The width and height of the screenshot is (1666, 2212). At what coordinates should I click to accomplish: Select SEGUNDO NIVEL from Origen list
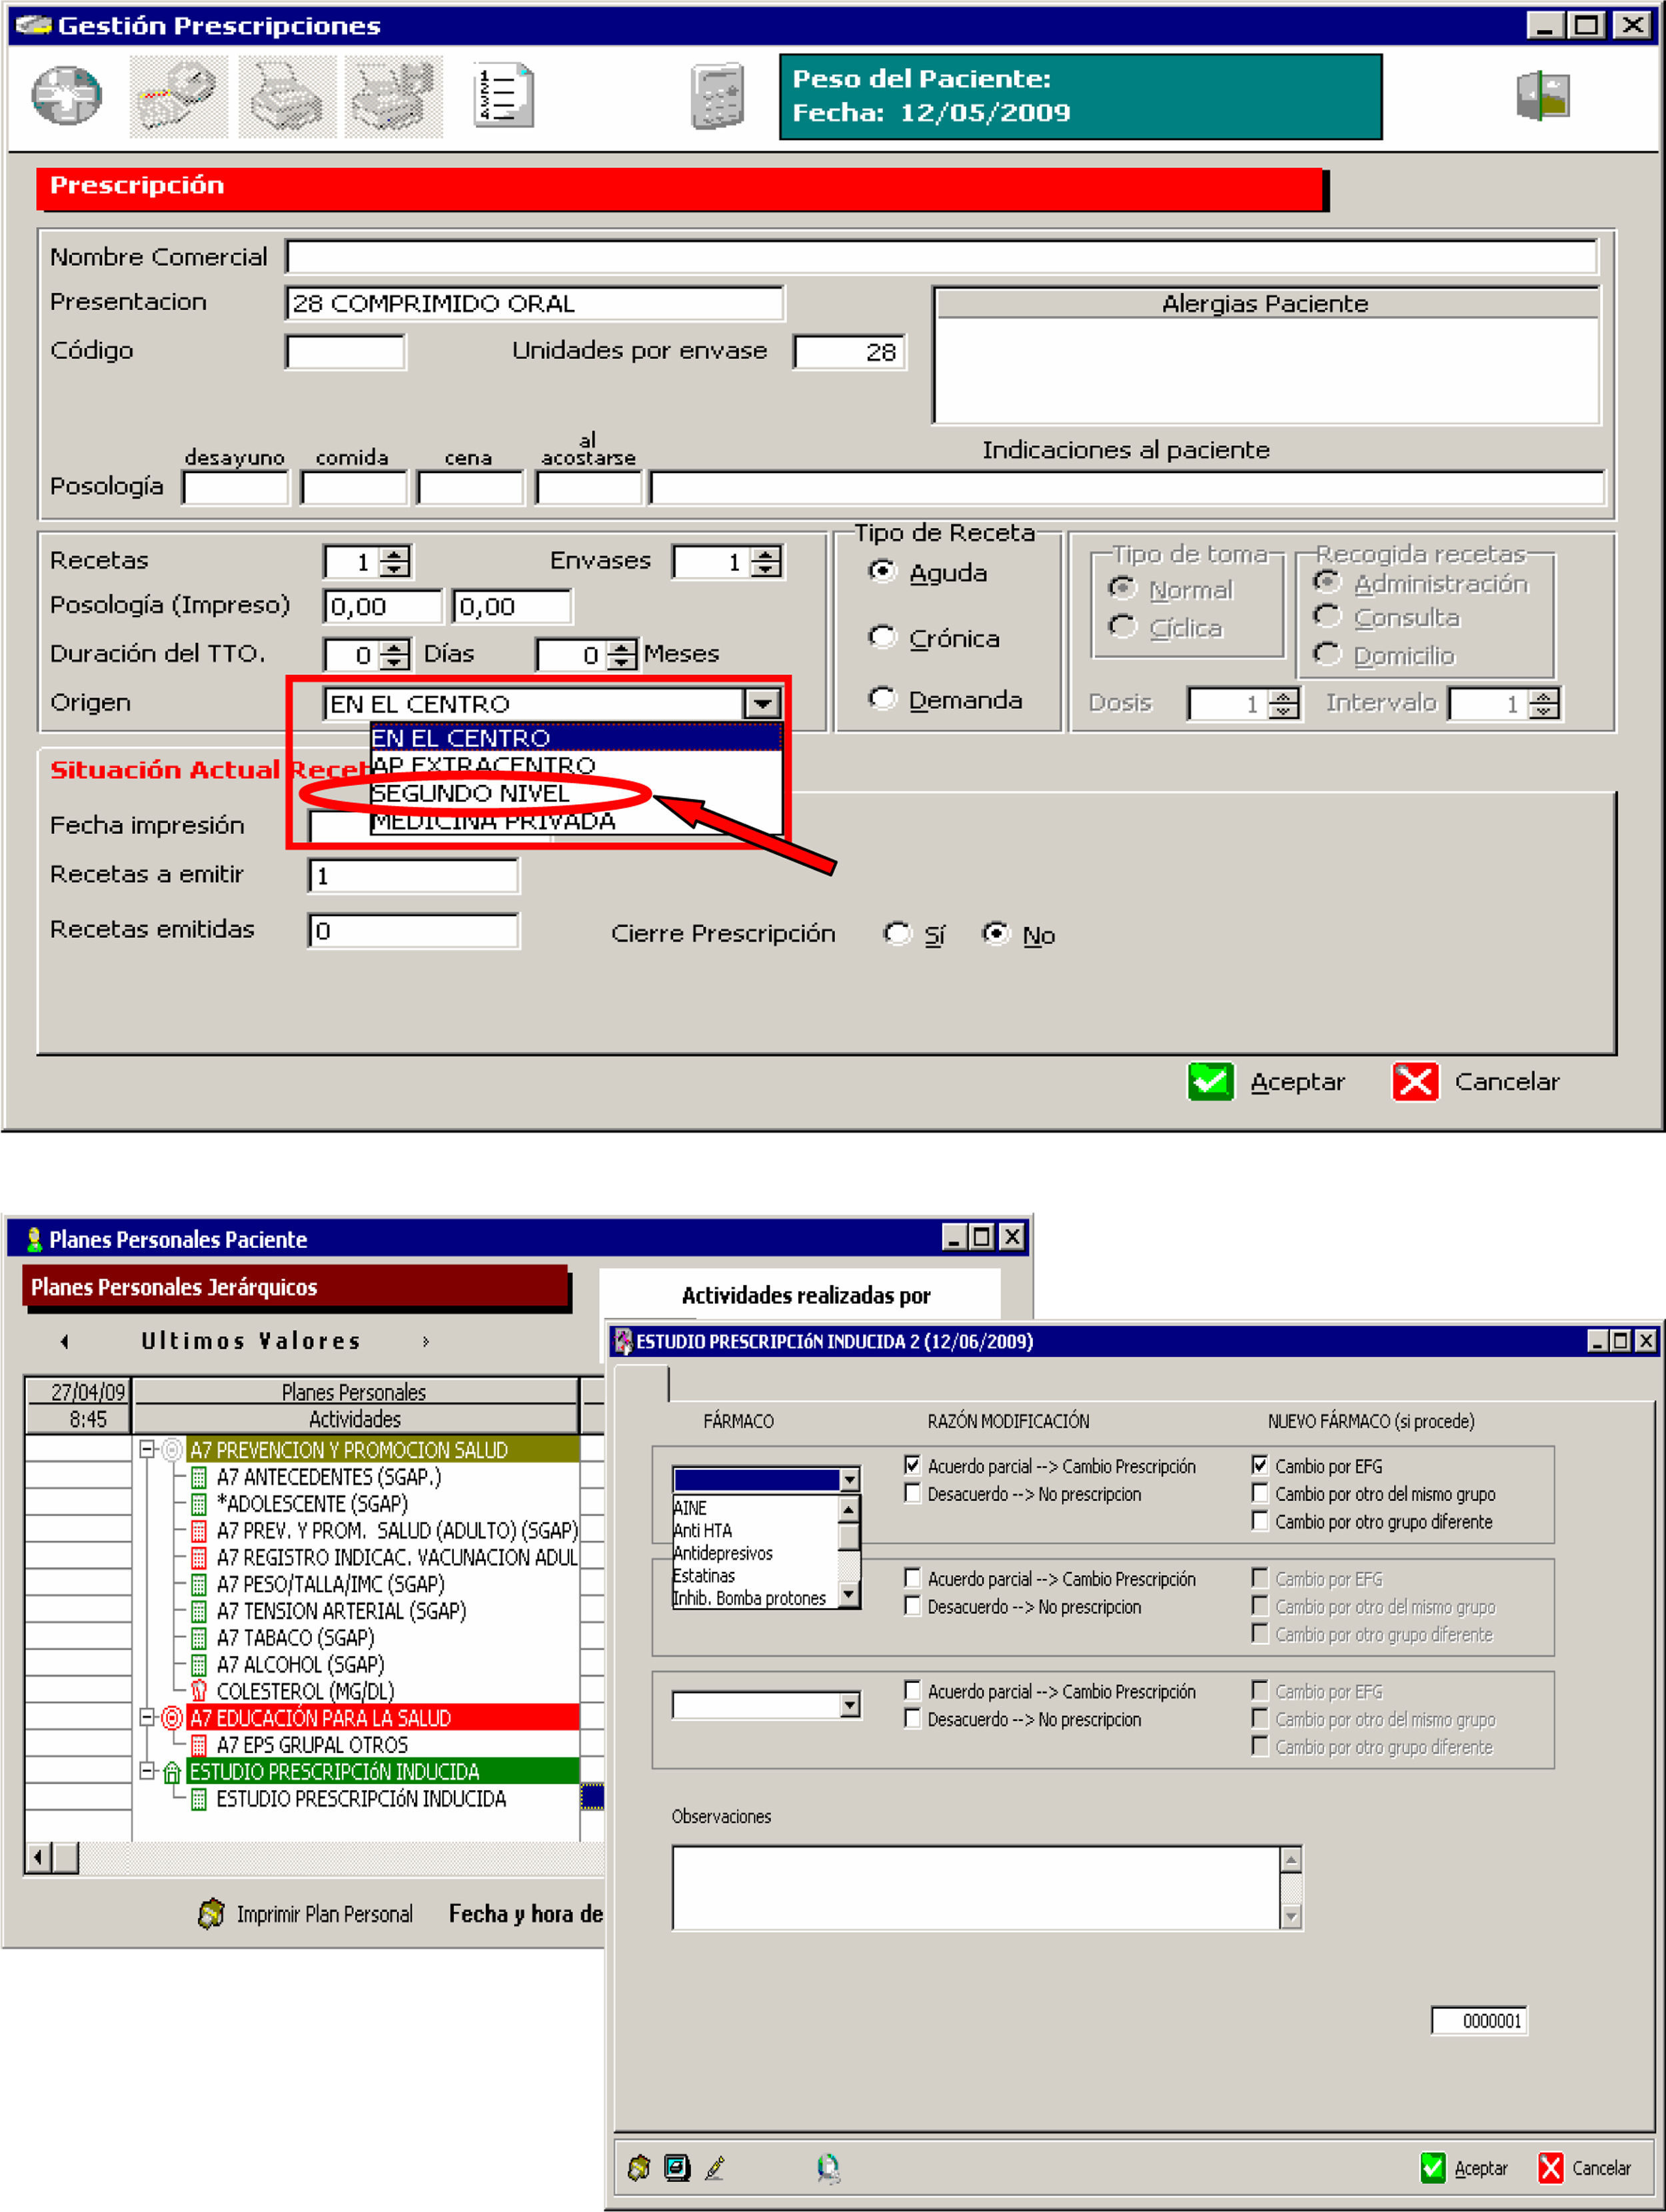point(470,793)
